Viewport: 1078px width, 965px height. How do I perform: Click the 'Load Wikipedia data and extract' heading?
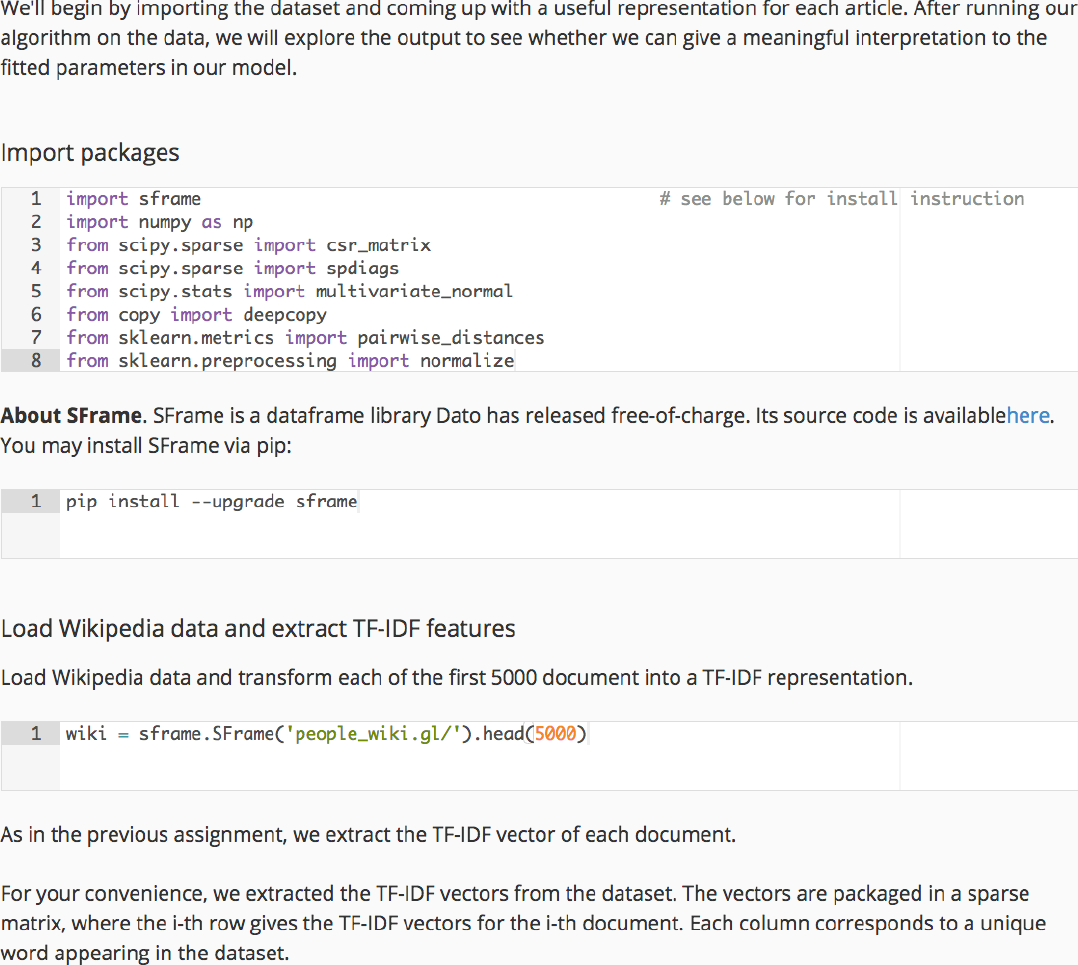258,629
